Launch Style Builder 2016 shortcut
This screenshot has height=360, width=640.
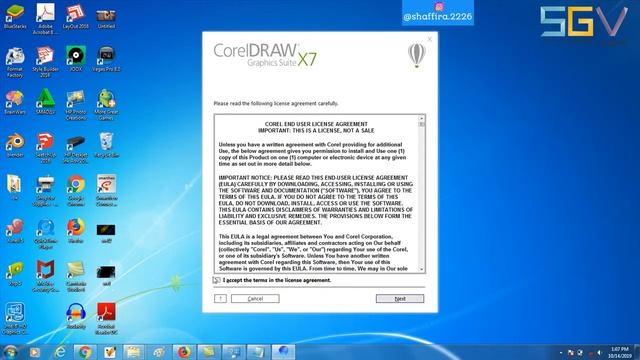pyautogui.click(x=45, y=62)
